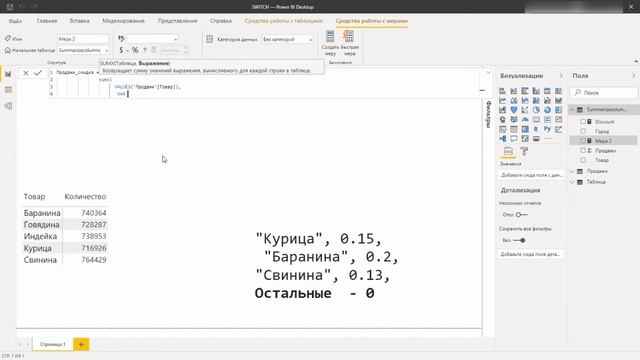Image resolution: width=640 pixels, height=360 pixels.
Task: Select the waterfall chart visual
Action: point(502,110)
